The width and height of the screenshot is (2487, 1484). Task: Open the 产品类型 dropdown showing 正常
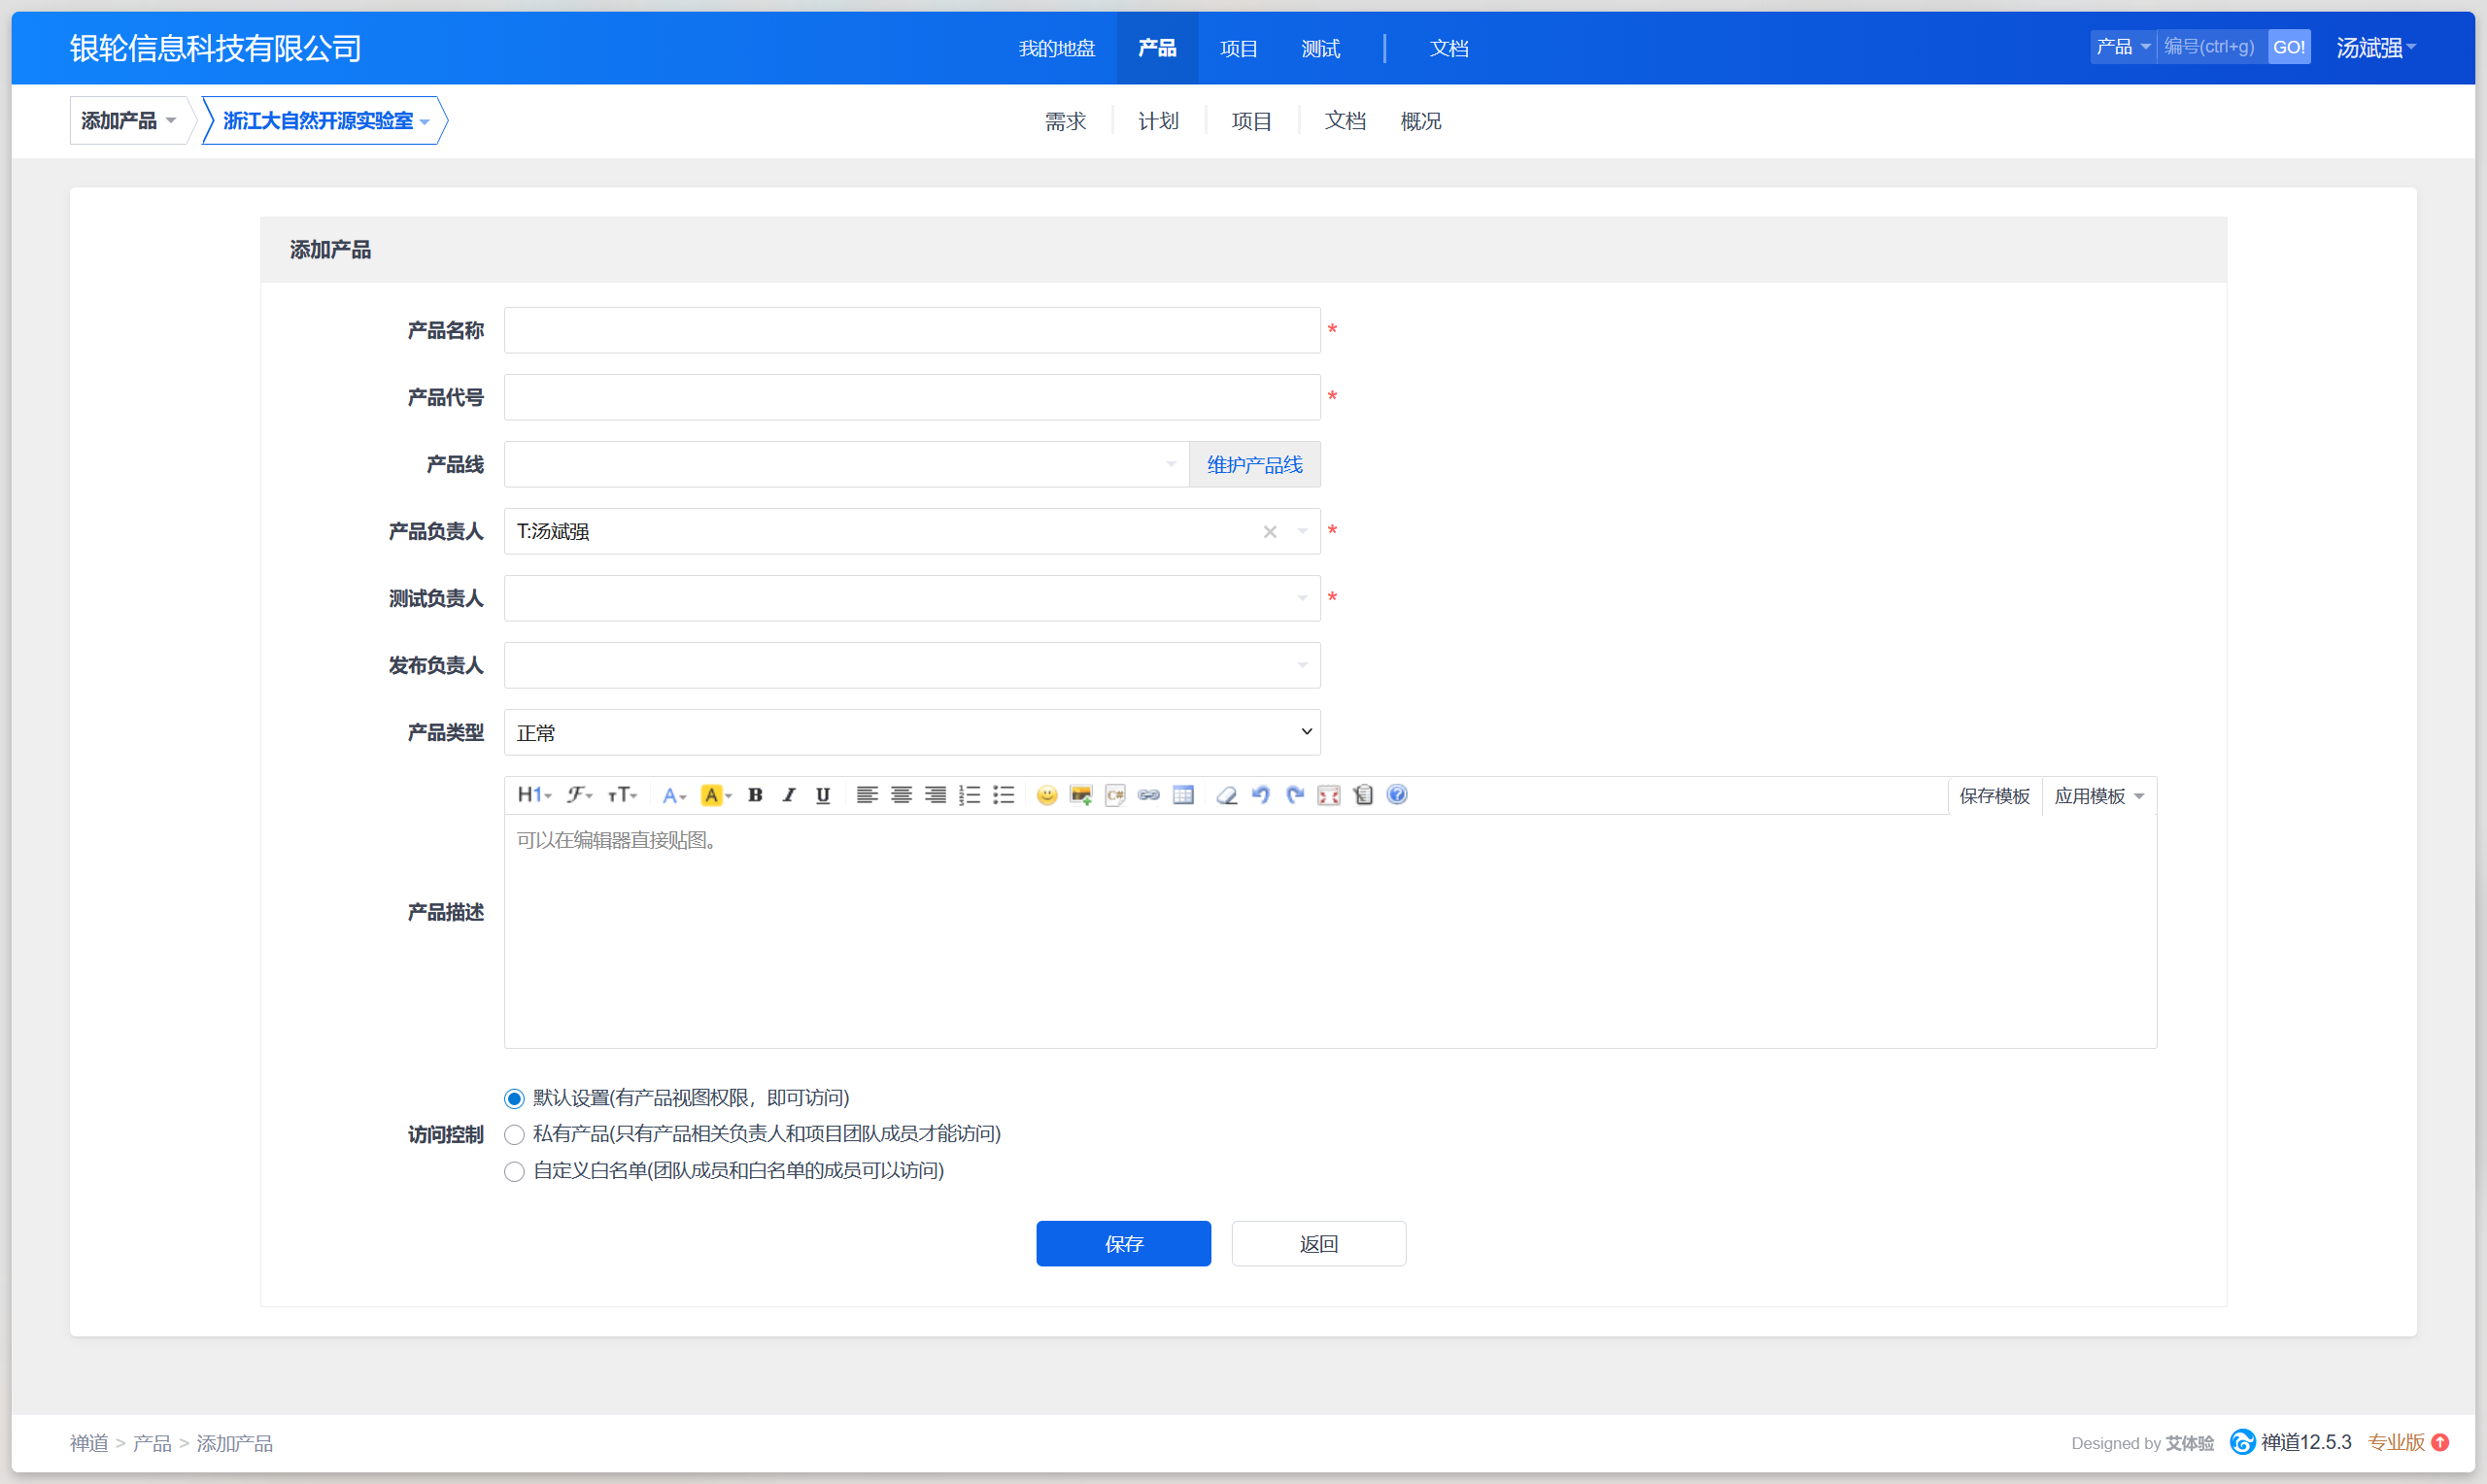coord(911,732)
